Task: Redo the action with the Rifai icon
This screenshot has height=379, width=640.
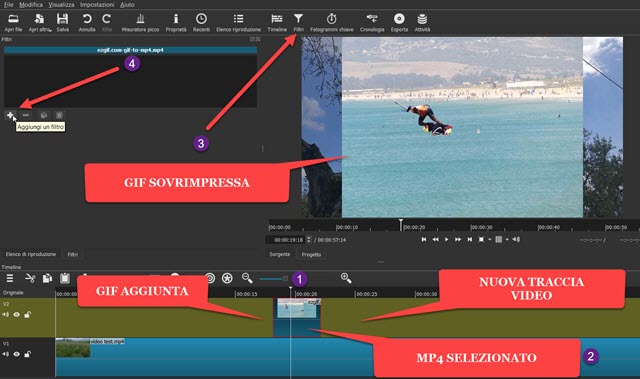Action: [107, 22]
